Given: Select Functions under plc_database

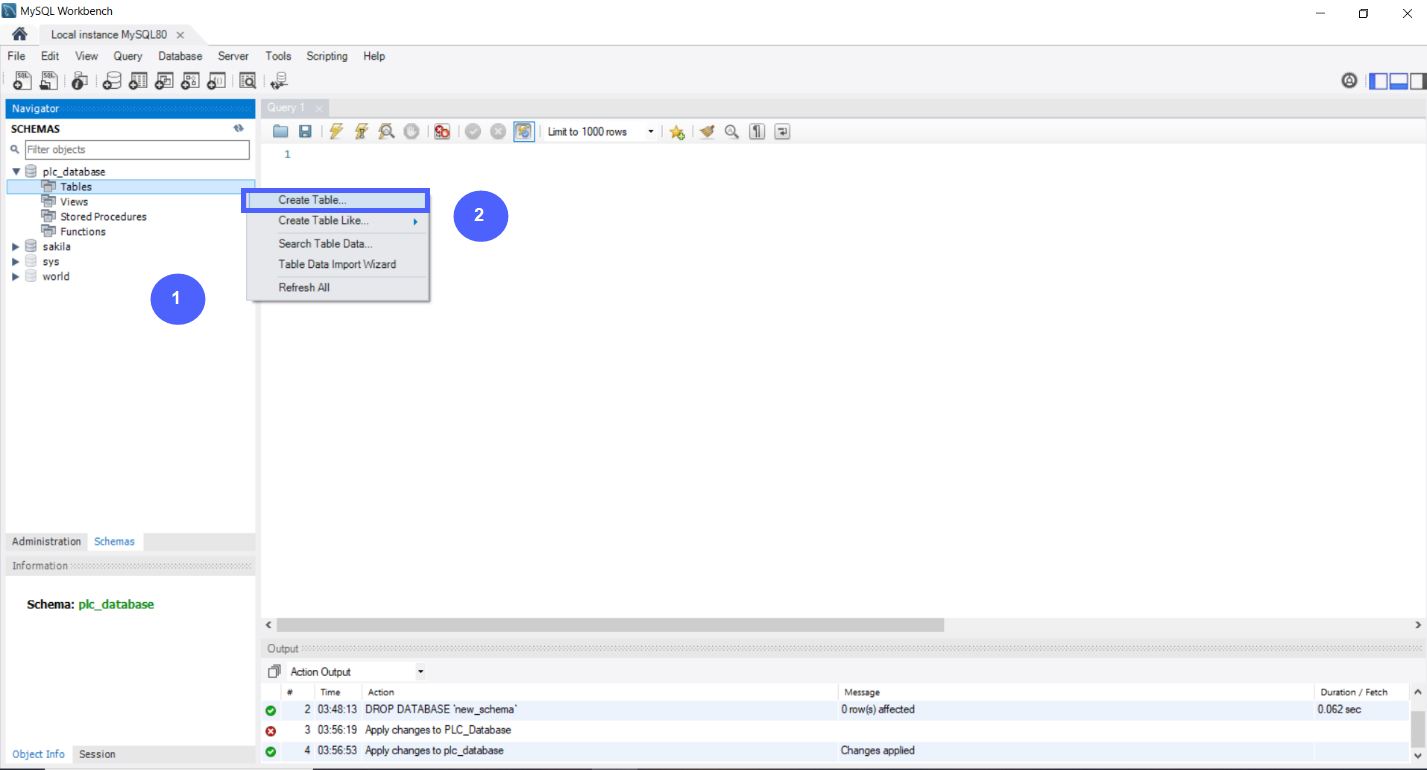Looking at the screenshot, I should pyautogui.click(x=83, y=232).
